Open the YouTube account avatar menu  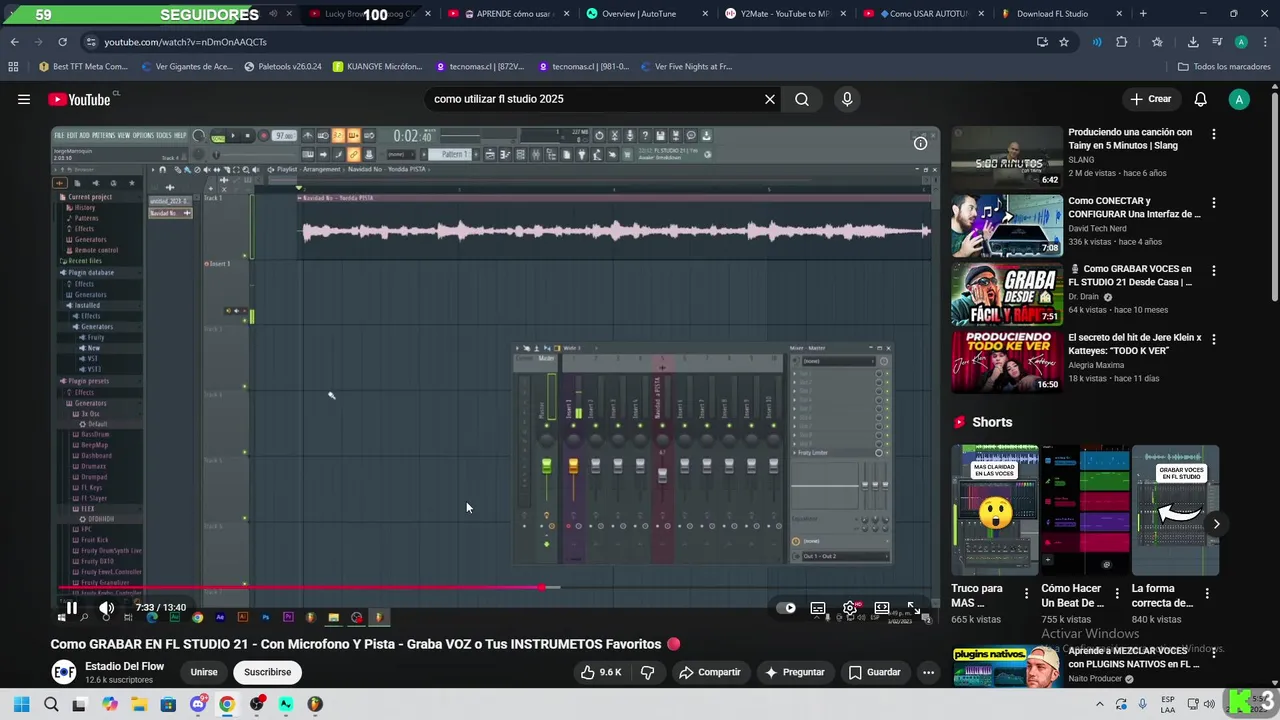(1239, 99)
